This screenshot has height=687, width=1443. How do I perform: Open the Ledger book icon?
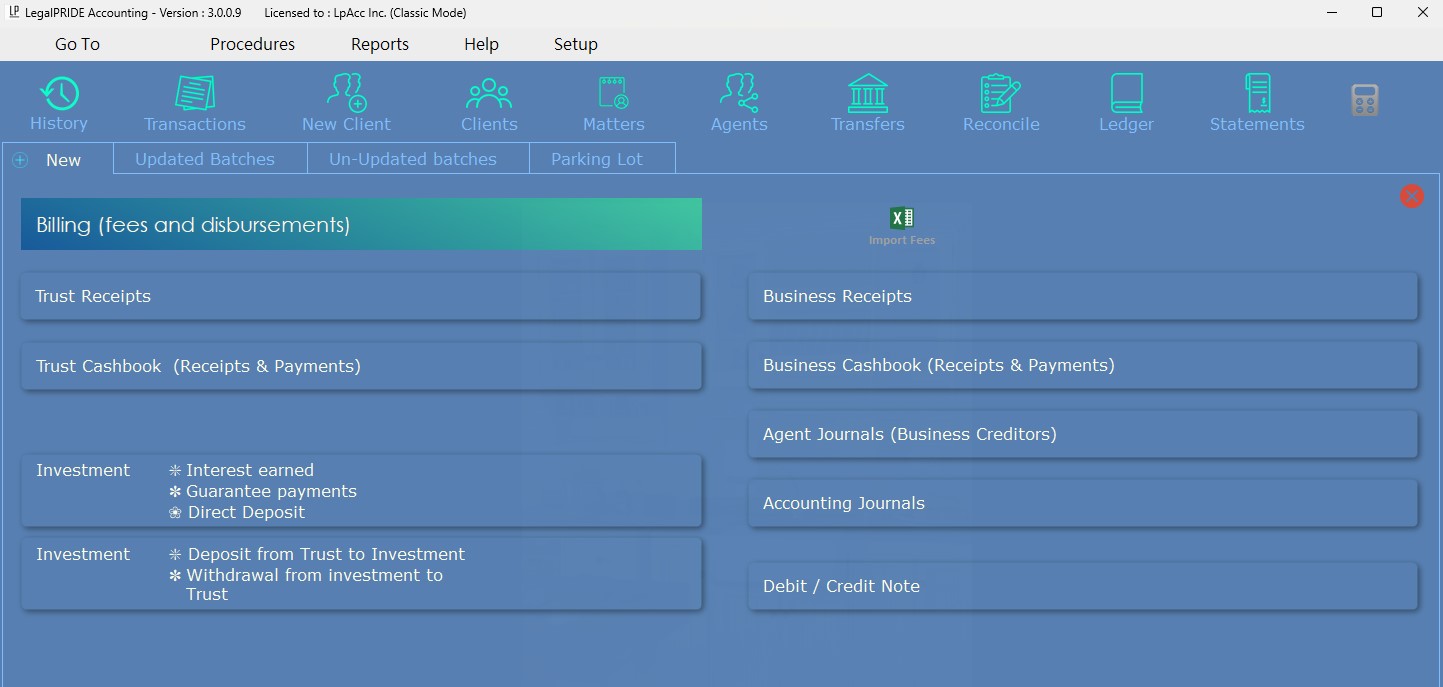click(1126, 94)
